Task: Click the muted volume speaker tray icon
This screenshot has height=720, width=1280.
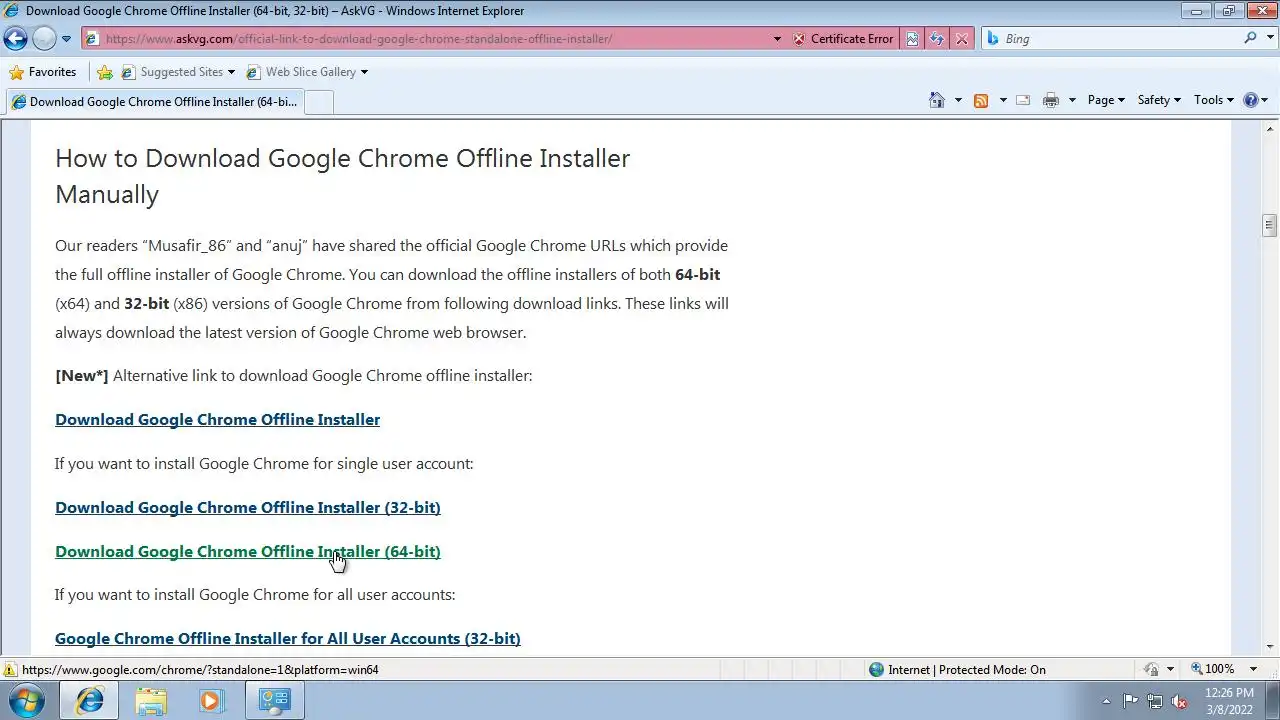Action: tap(1180, 701)
